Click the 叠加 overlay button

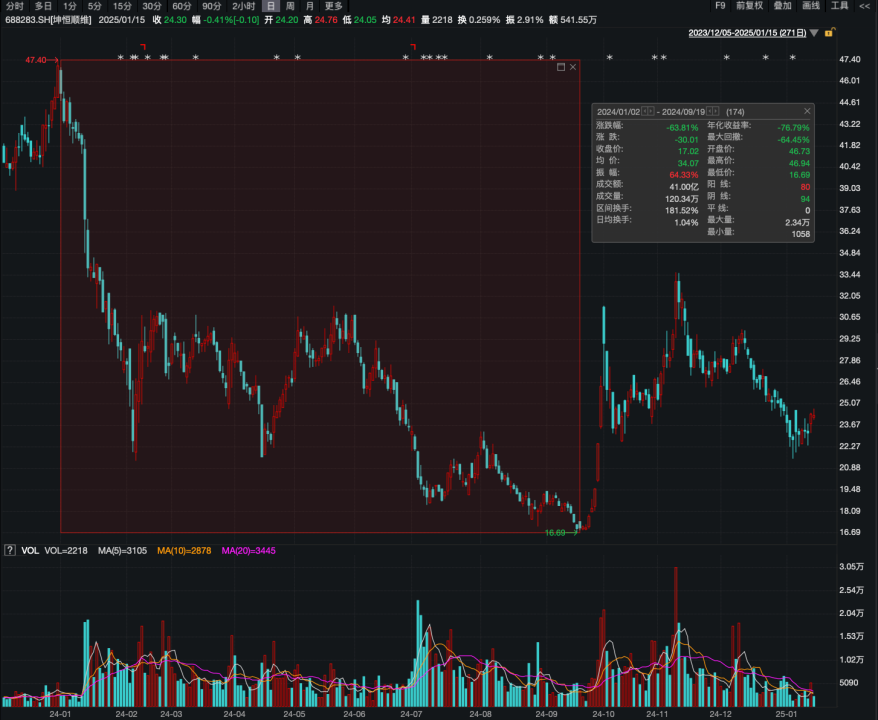pos(782,6)
